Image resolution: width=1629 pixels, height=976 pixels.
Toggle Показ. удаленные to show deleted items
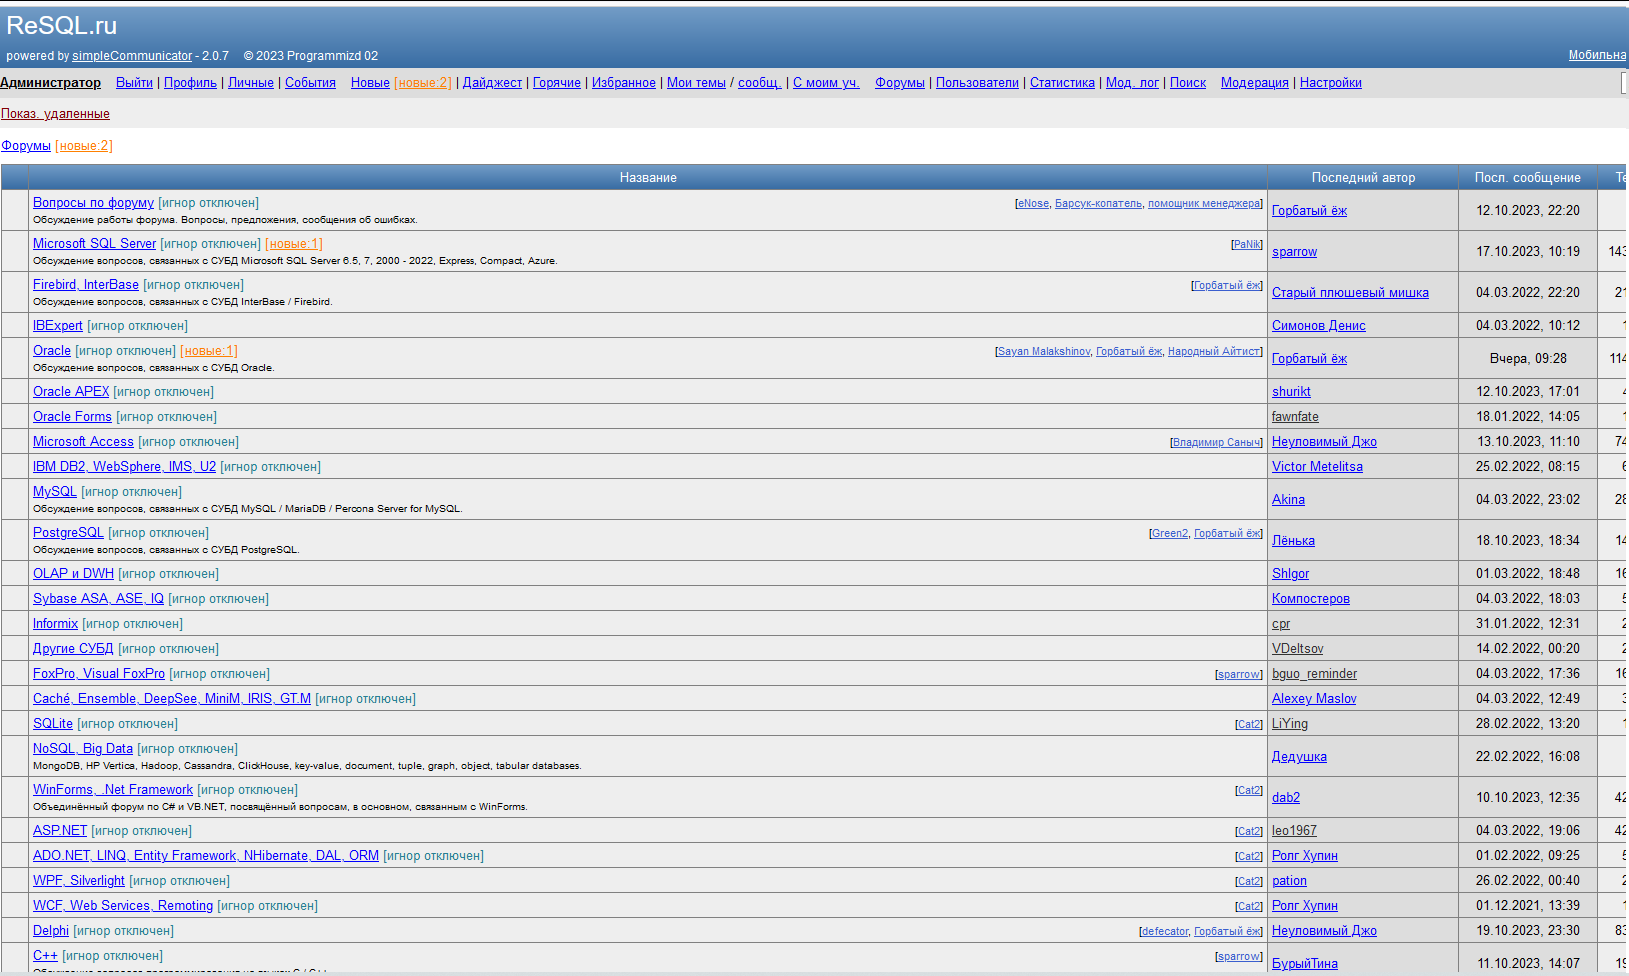click(x=55, y=114)
